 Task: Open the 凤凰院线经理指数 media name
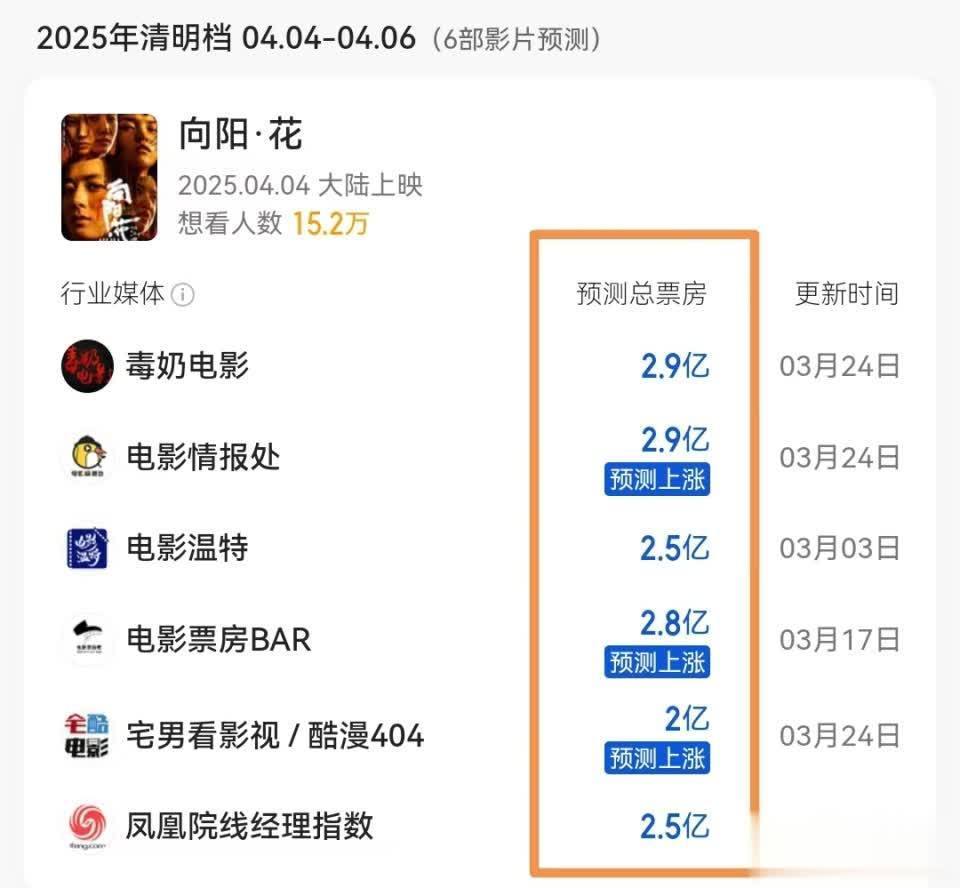249,826
